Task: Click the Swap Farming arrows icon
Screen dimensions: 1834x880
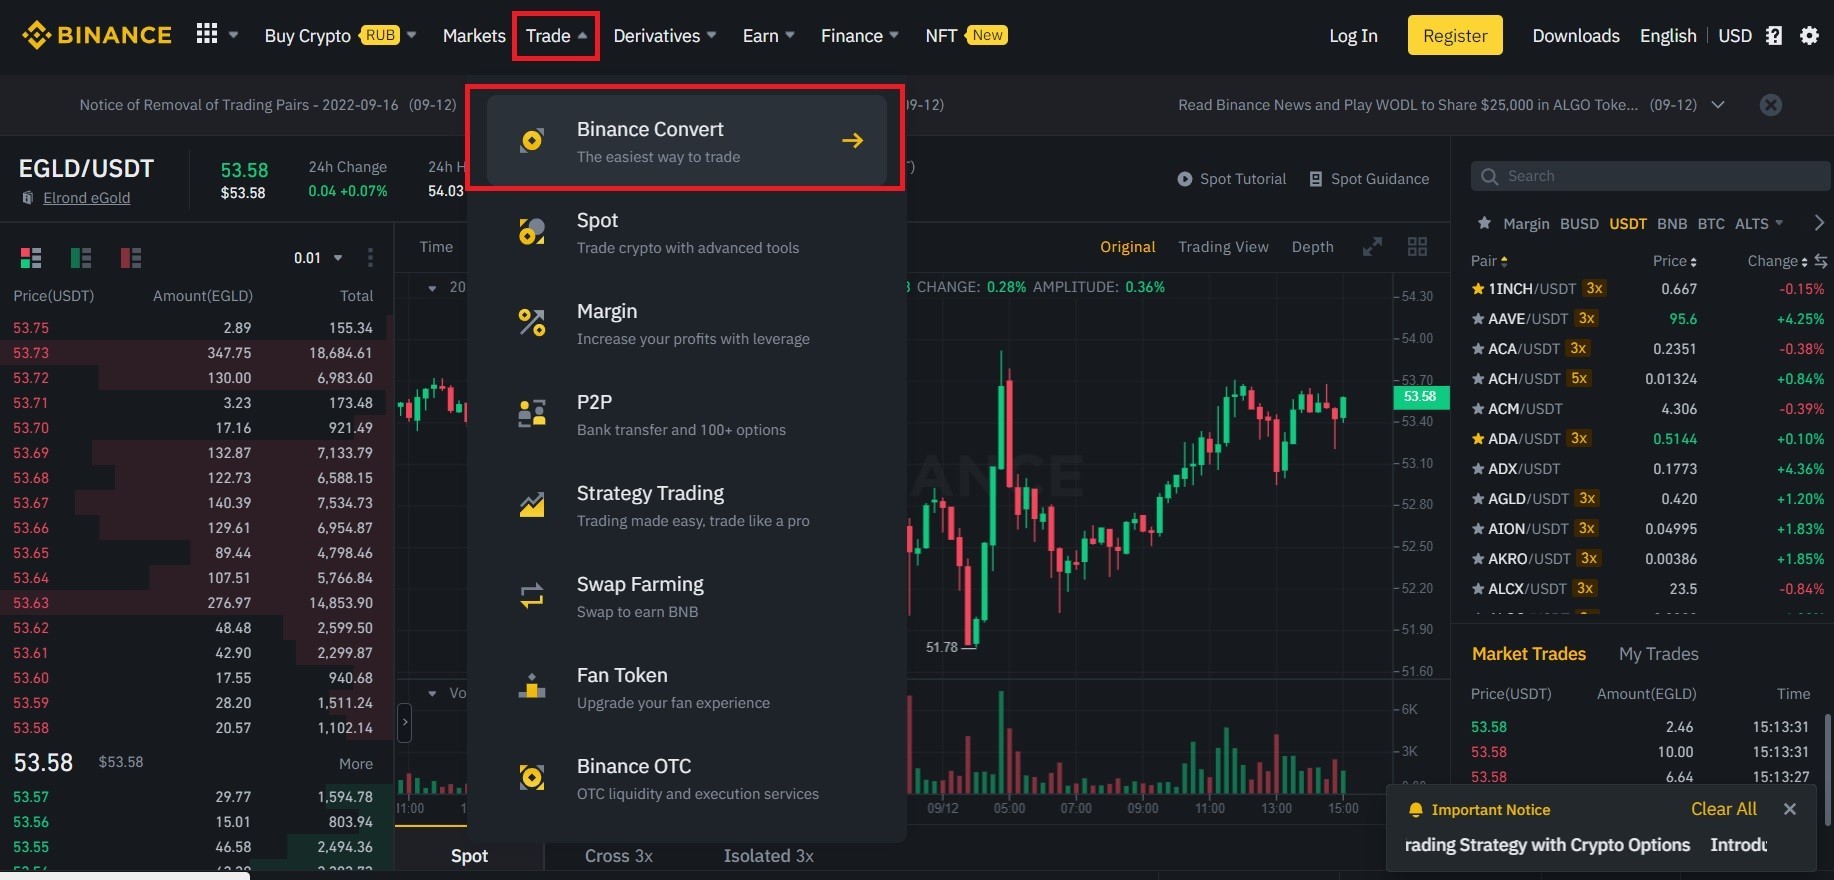Action: (x=532, y=595)
